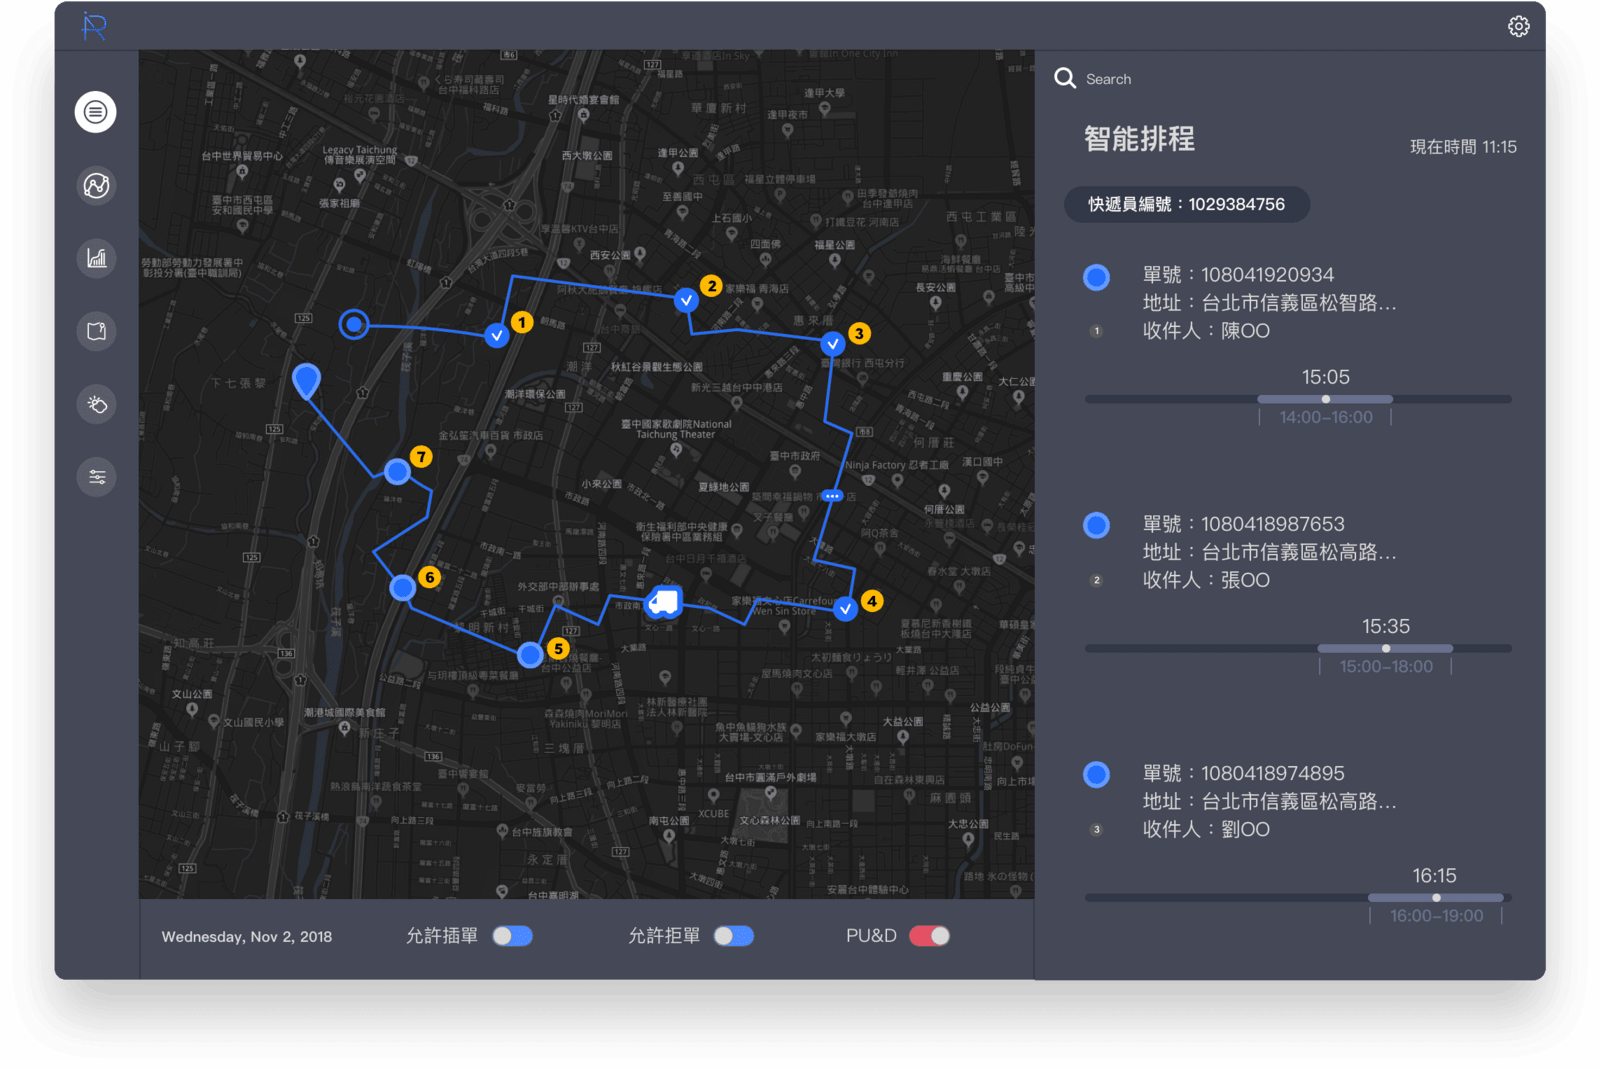
Task: Open the map with pin icon
Action: [96, 332]
